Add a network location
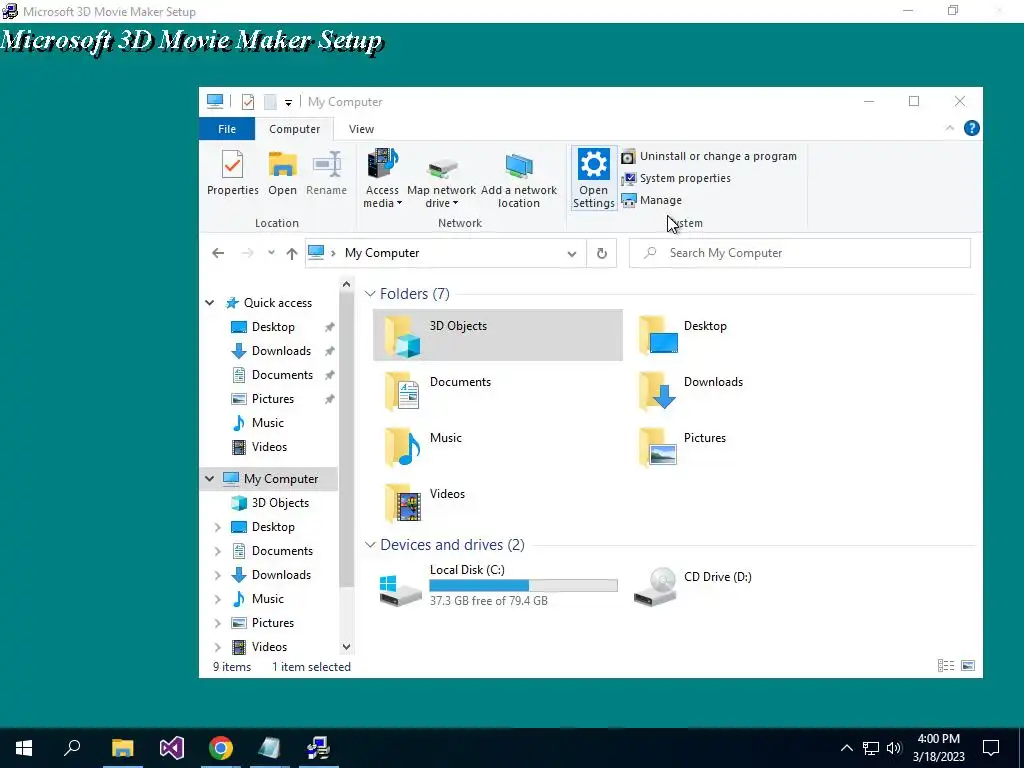The image size is (1024, 768). coord(519,178)
